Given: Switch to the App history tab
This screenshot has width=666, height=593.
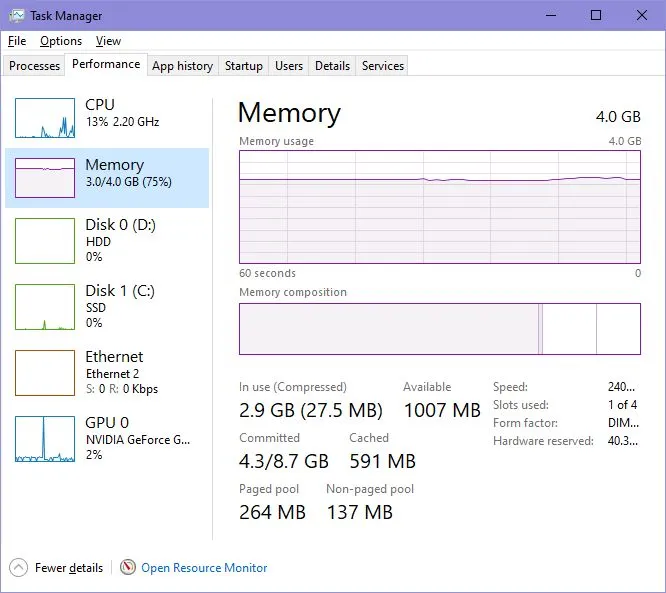Looking at the screenshot, I should (183, 66).
